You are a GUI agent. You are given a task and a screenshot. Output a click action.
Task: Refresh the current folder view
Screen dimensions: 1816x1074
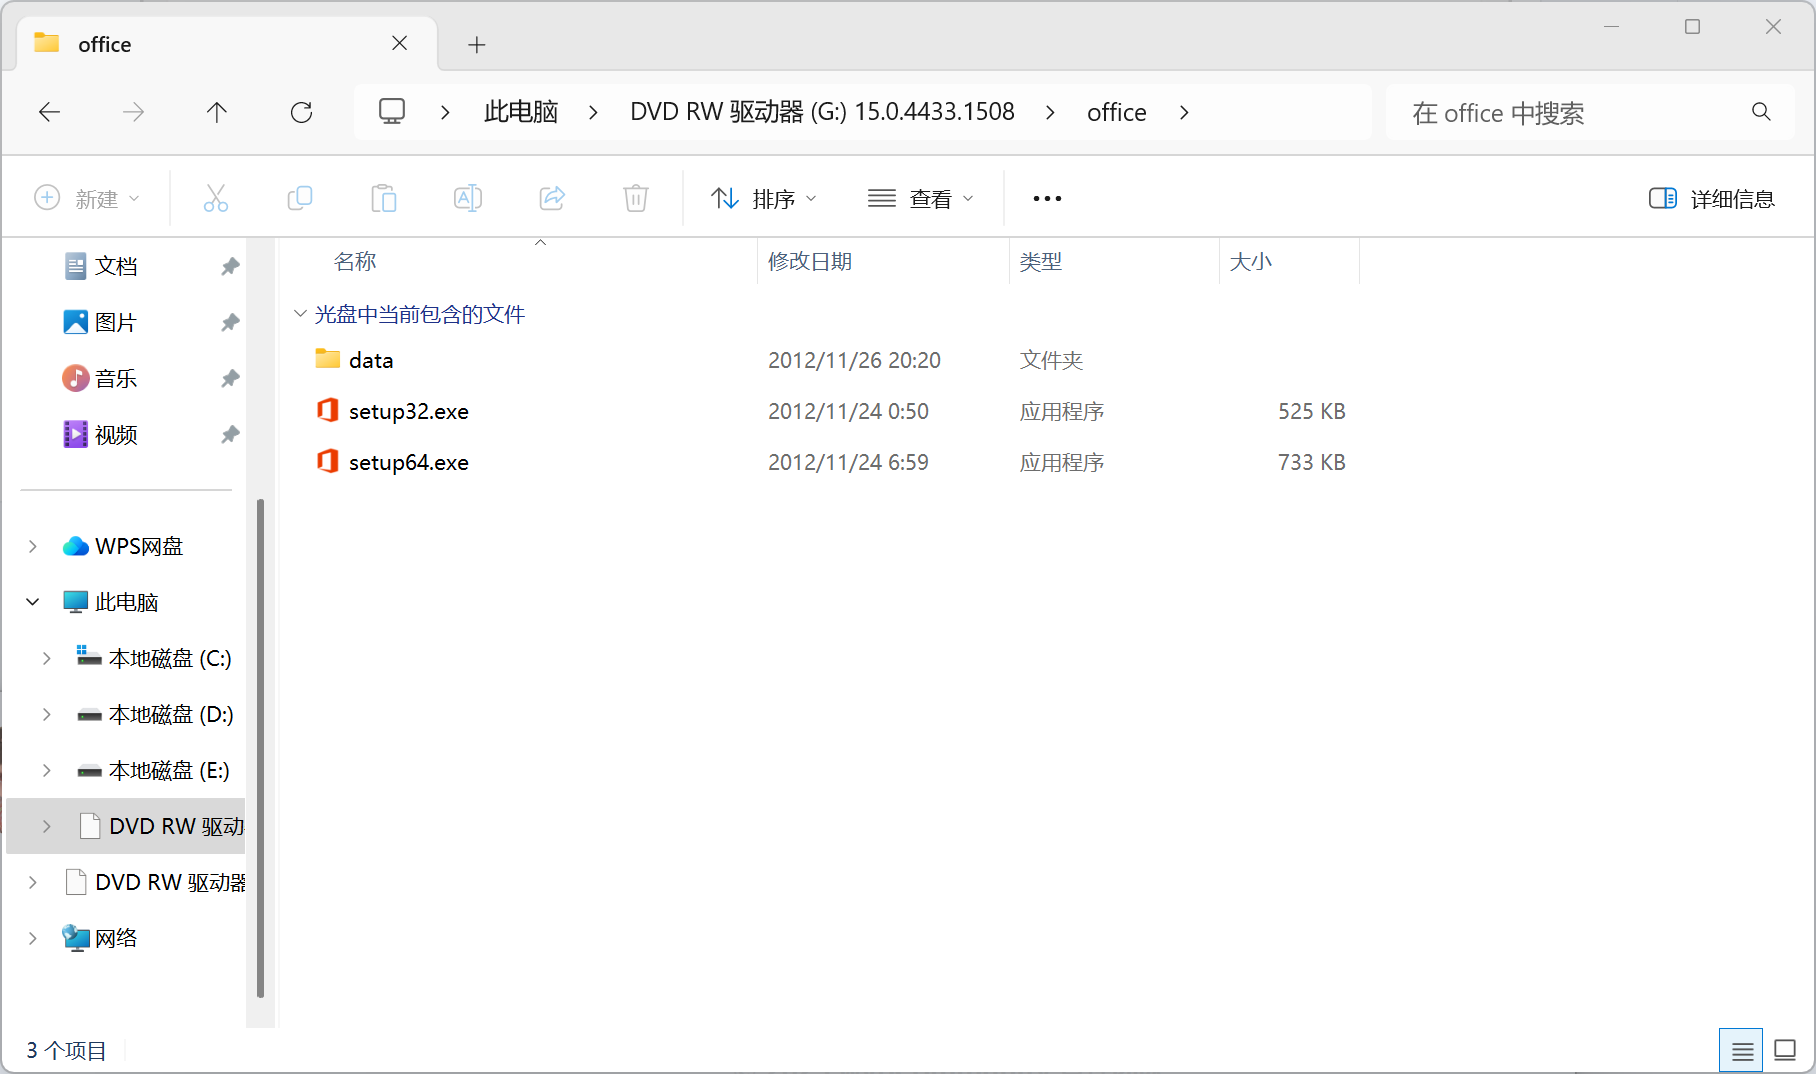coord(301,112)
